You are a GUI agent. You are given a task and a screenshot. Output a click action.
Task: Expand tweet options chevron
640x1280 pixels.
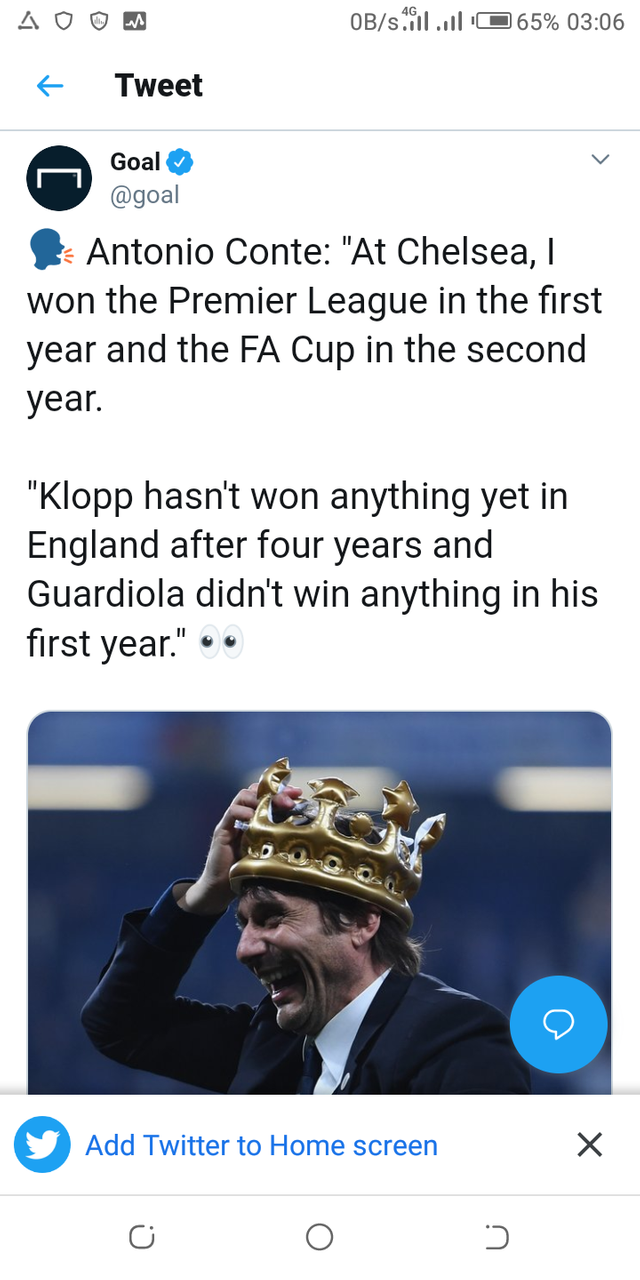pos(600,160)
